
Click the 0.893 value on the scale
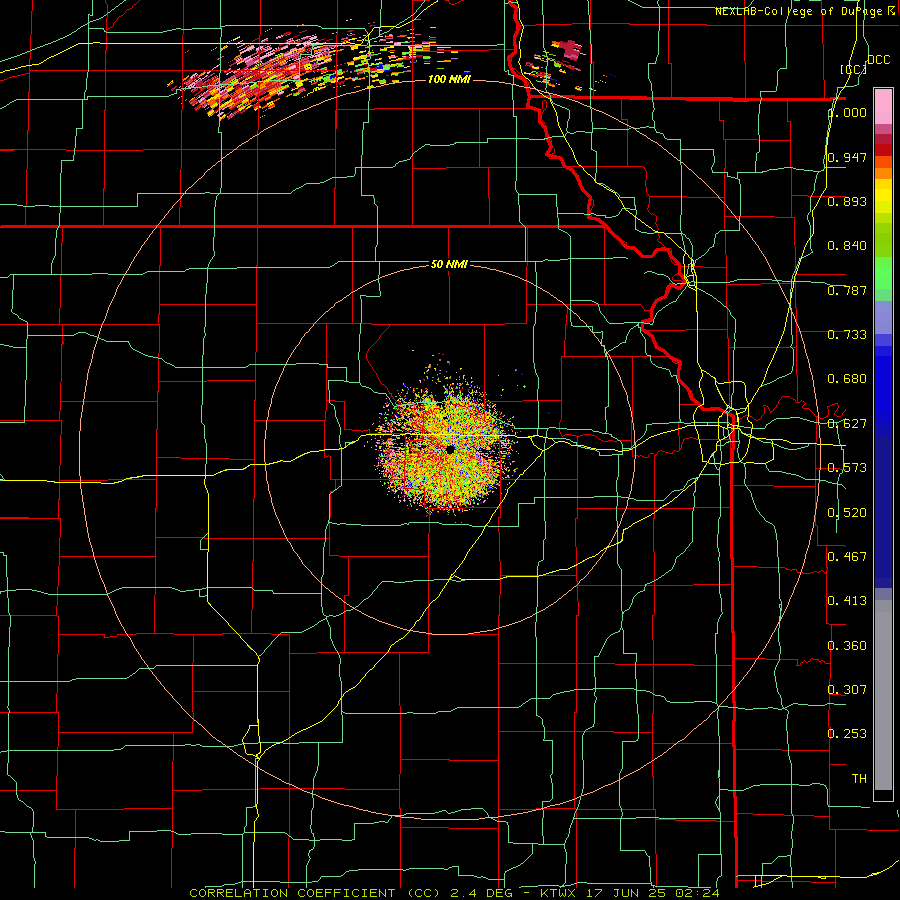click(847, 201)
